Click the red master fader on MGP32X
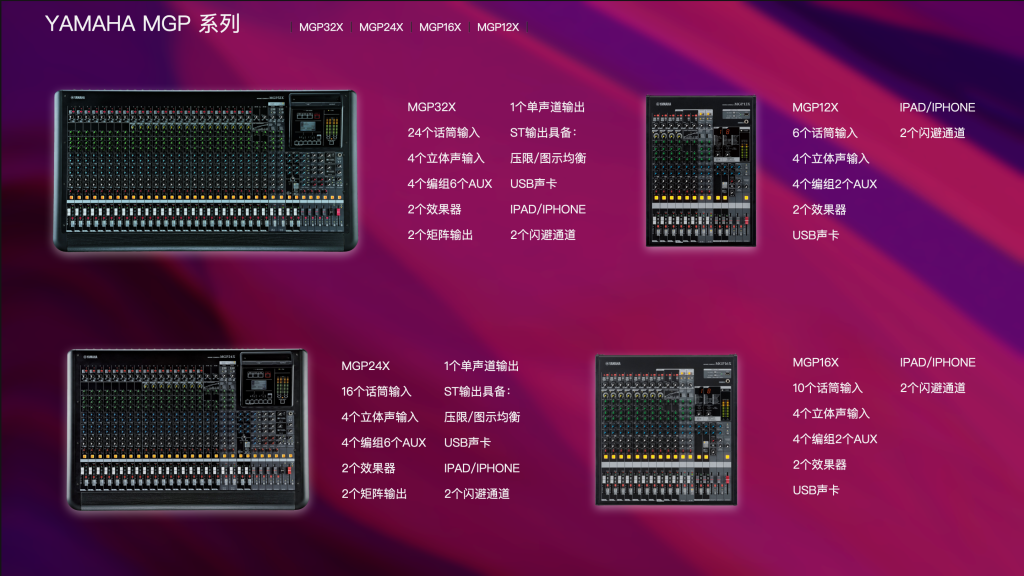This screenshot has height=576, width=1024. (338, 211)
